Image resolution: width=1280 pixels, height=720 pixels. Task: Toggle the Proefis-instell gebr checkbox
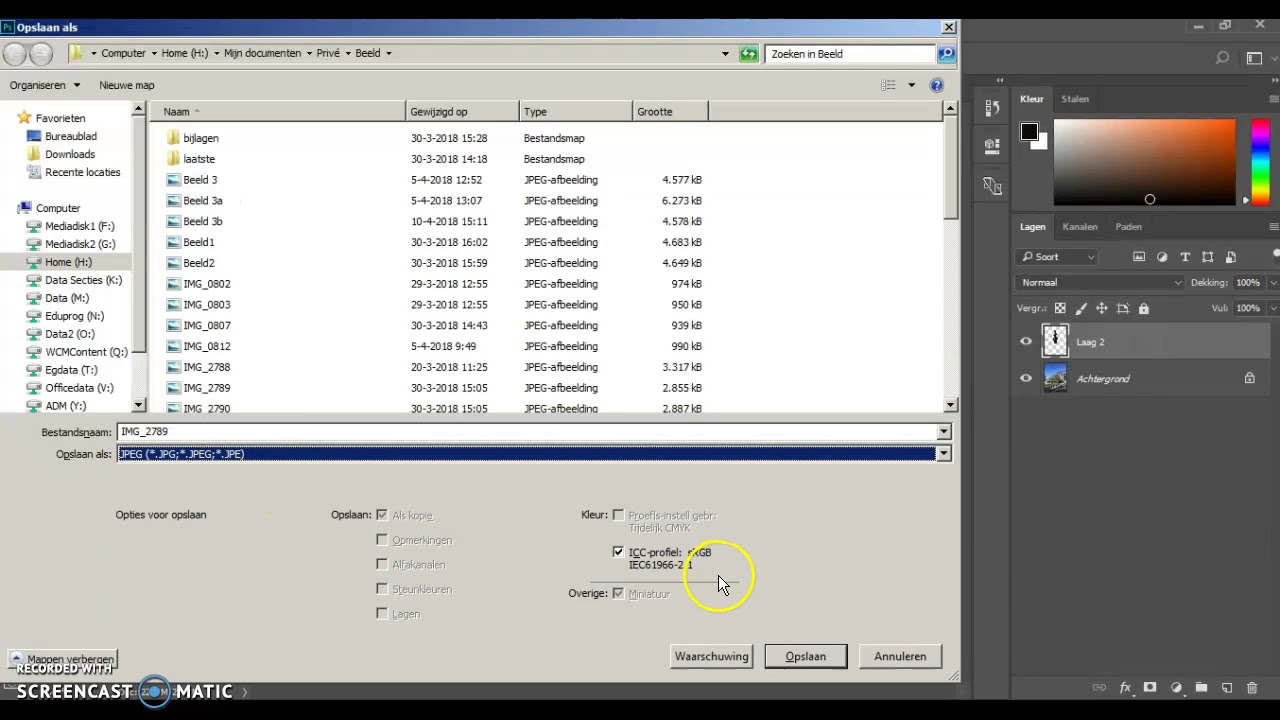618,515
